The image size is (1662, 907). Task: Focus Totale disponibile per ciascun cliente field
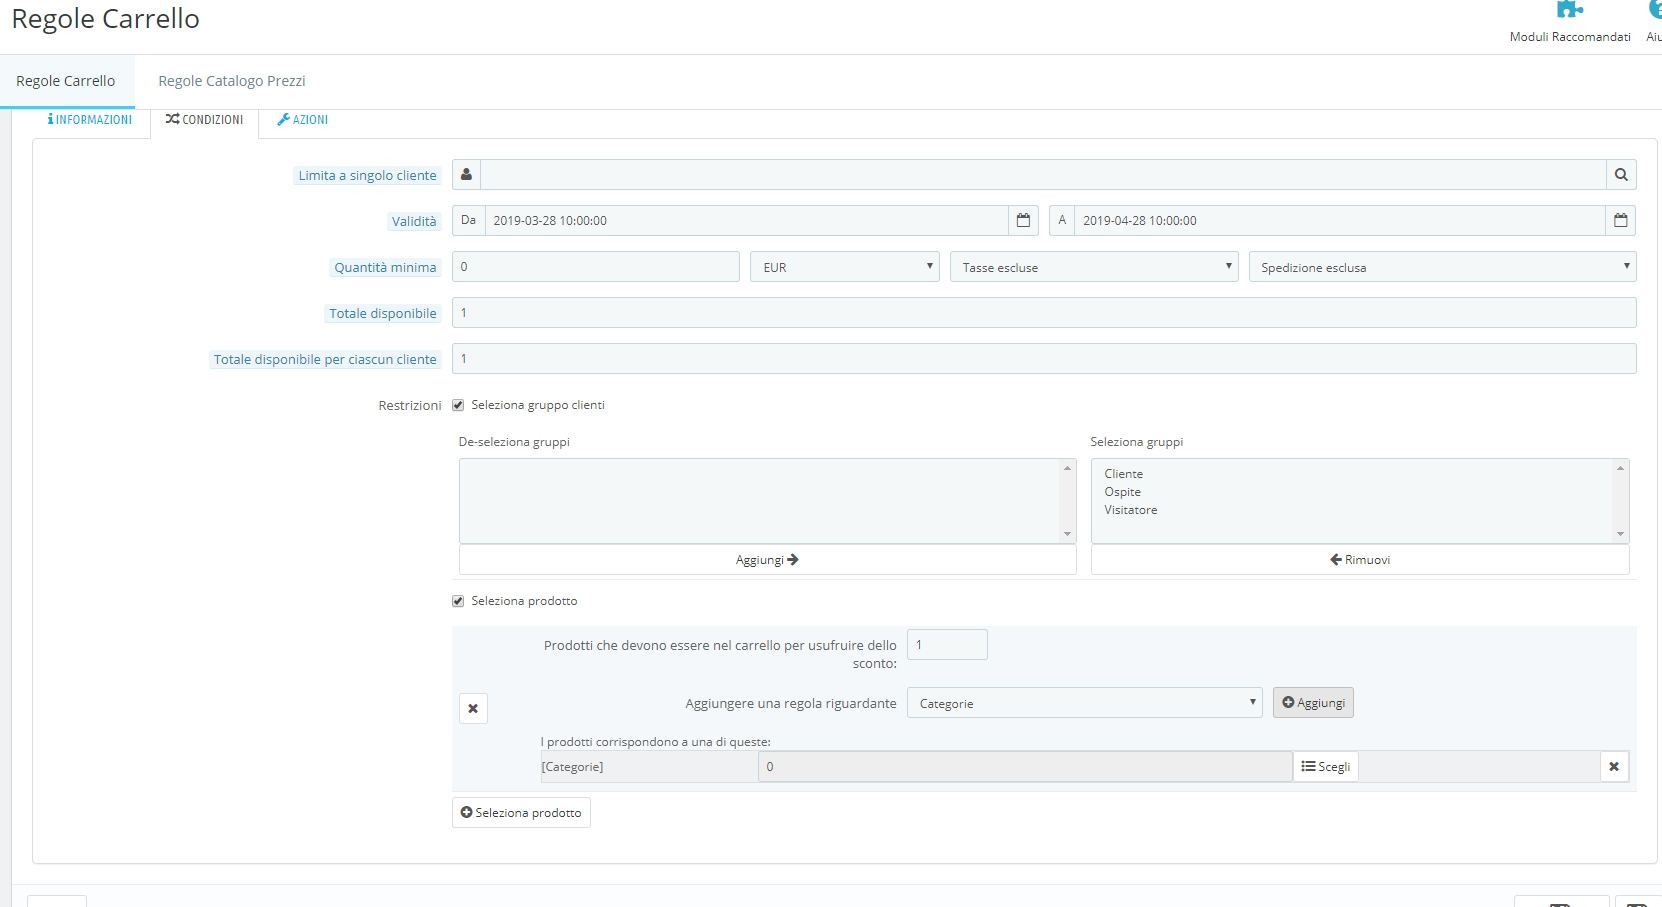[1044, 359]
